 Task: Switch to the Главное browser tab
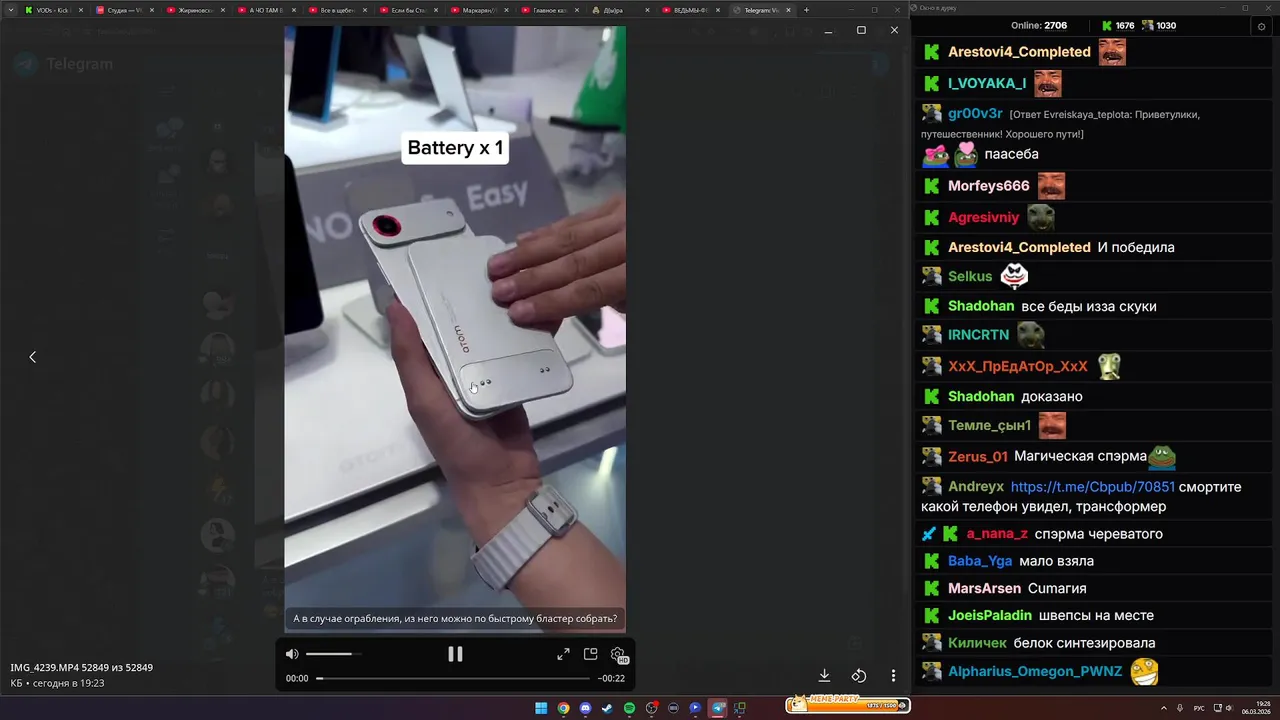click(549, 10)
